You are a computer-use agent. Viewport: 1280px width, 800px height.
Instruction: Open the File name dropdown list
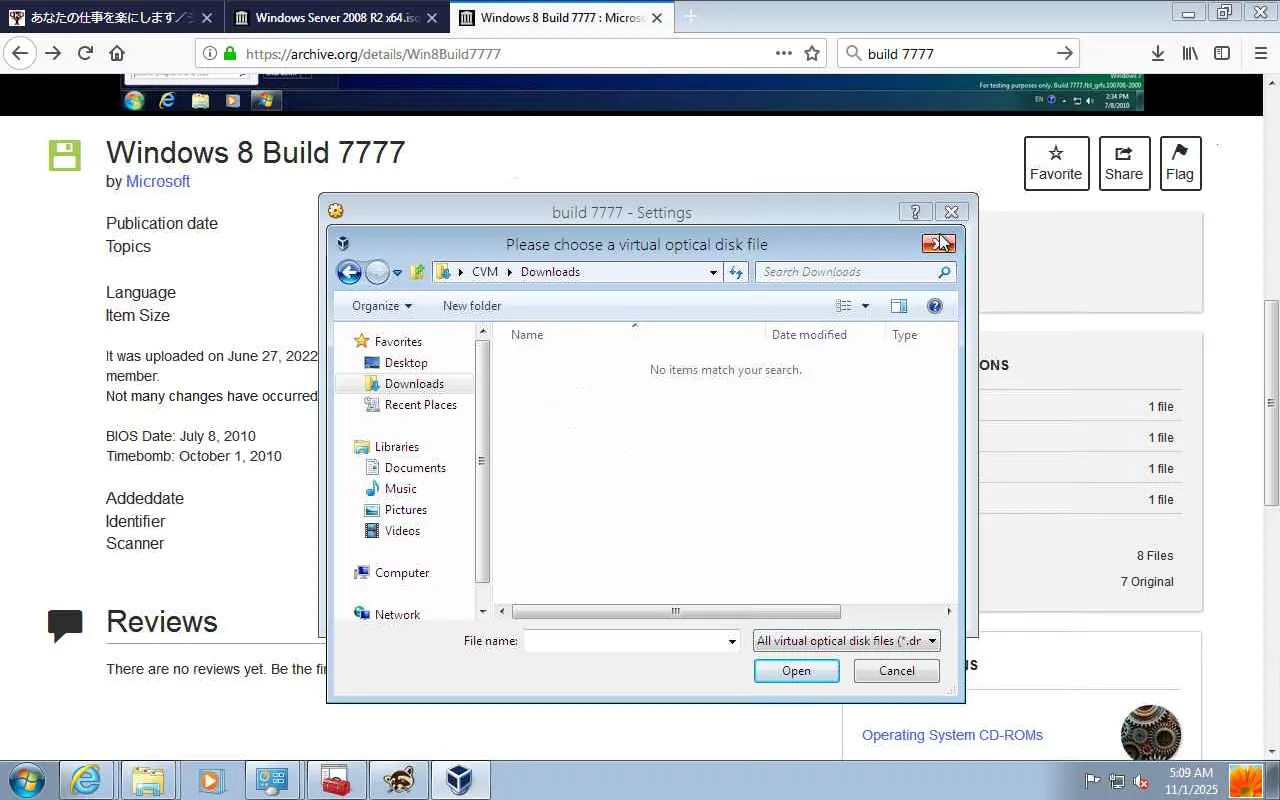(732, 641)
